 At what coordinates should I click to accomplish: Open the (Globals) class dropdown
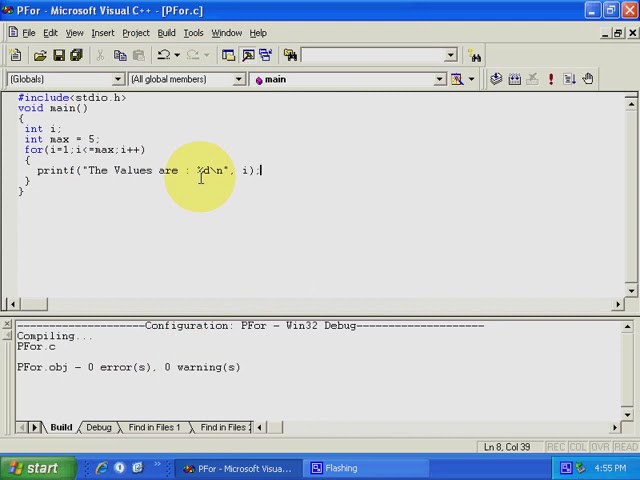118,79
